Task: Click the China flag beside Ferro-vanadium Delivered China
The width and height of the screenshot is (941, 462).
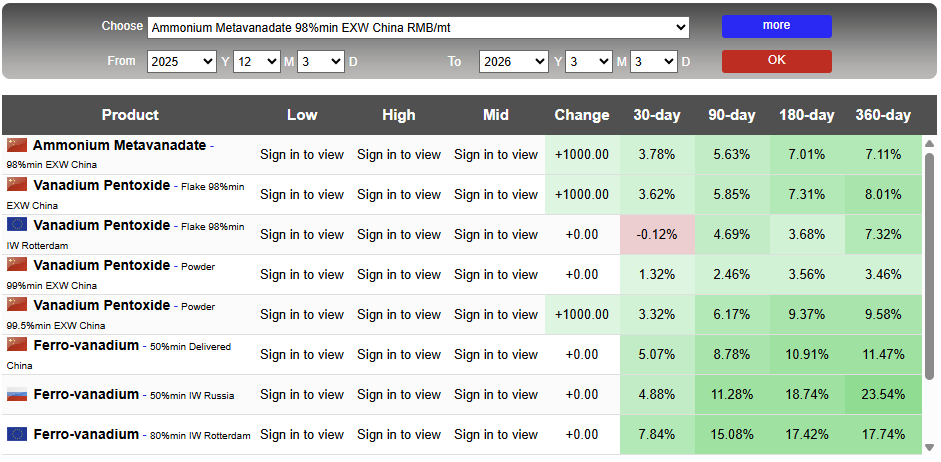Action: click(x=17, y=344)
